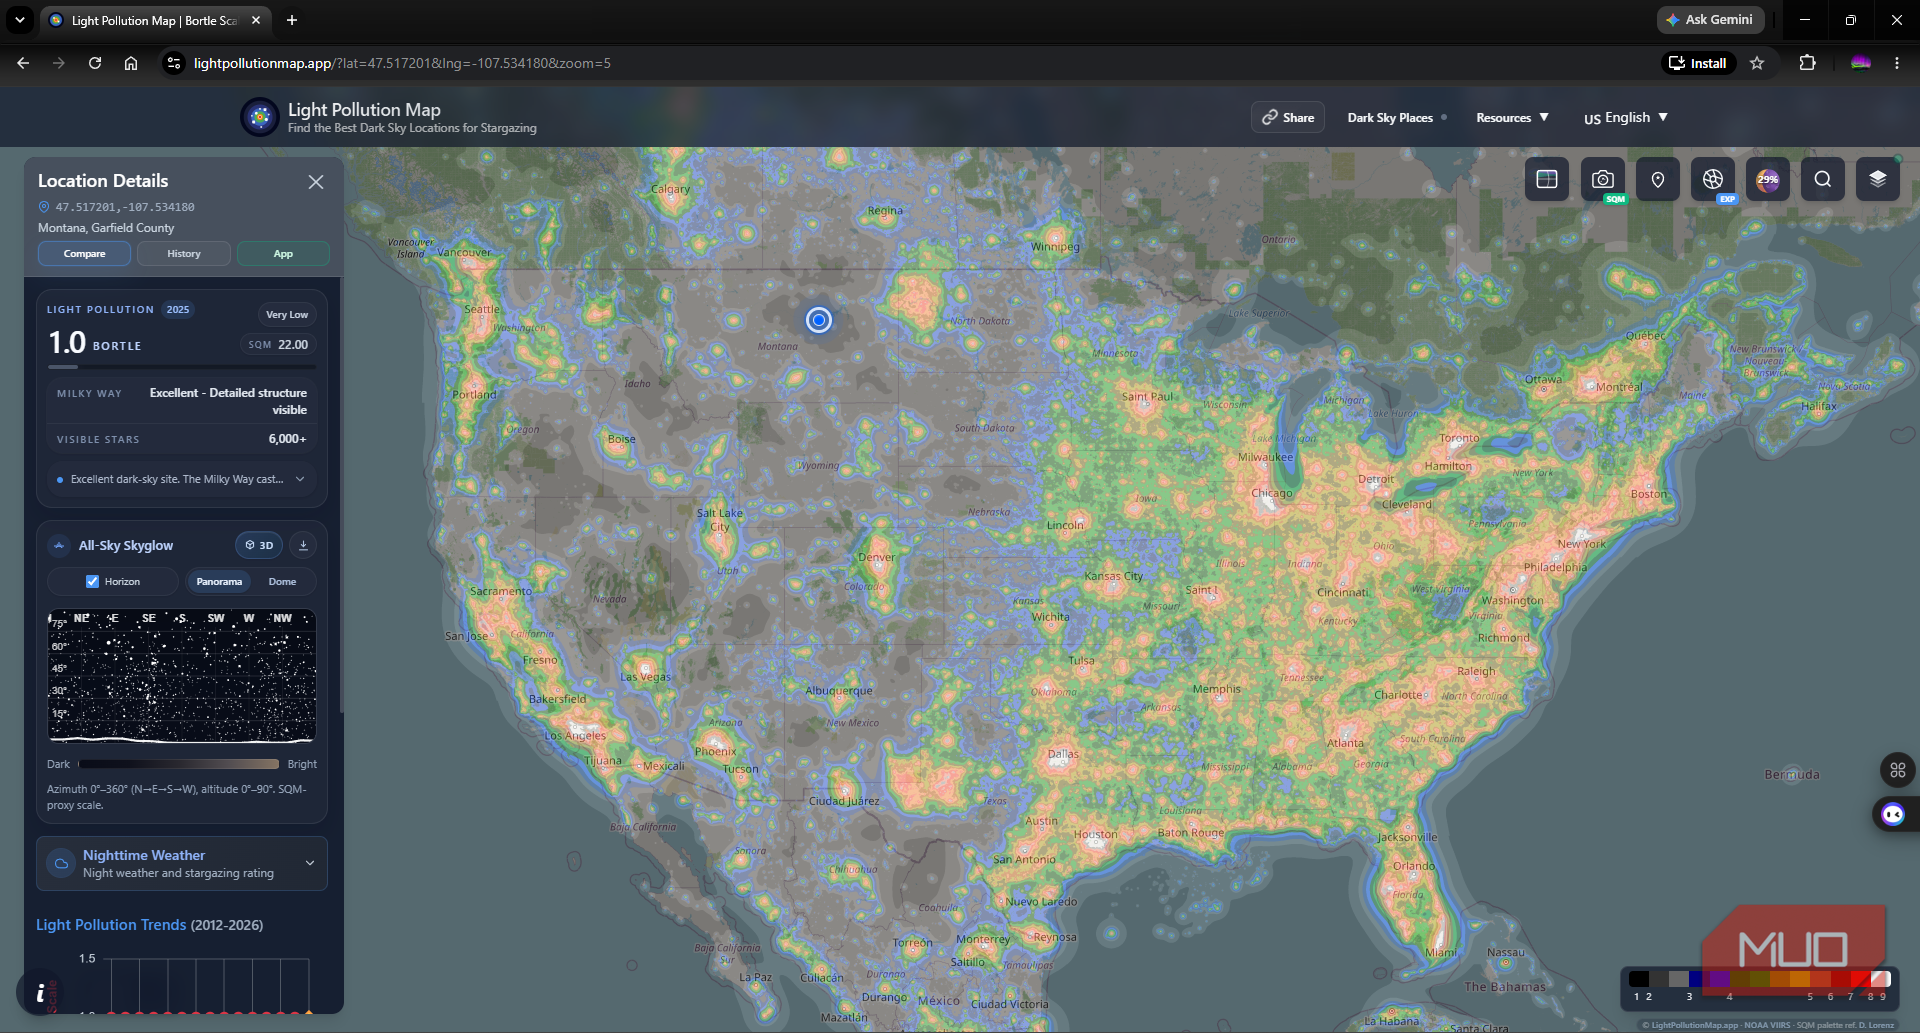Open the split map compare view icon

pos(1547,179)
